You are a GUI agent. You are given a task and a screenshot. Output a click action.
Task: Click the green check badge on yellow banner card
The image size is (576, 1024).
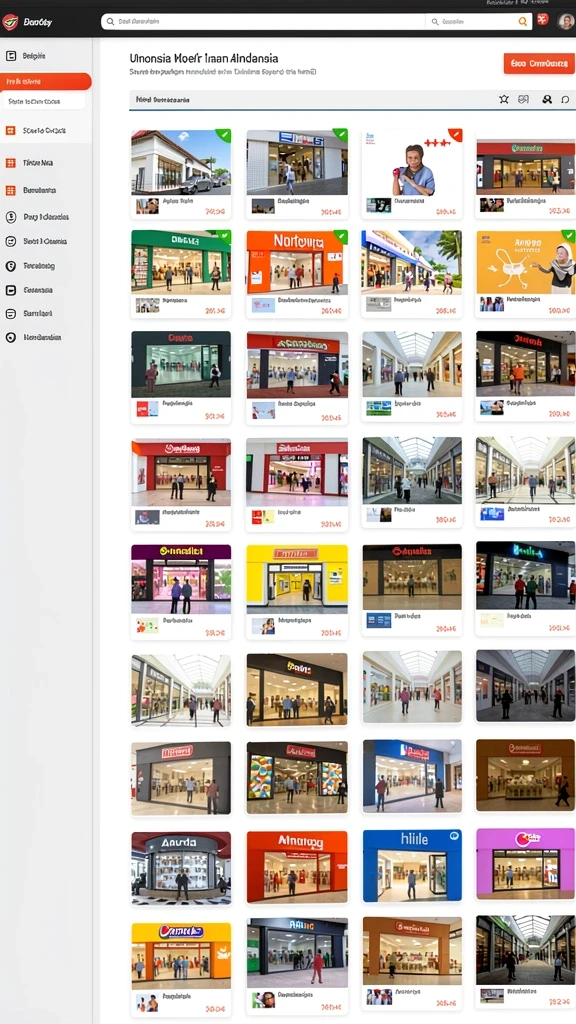pos(568,236)
